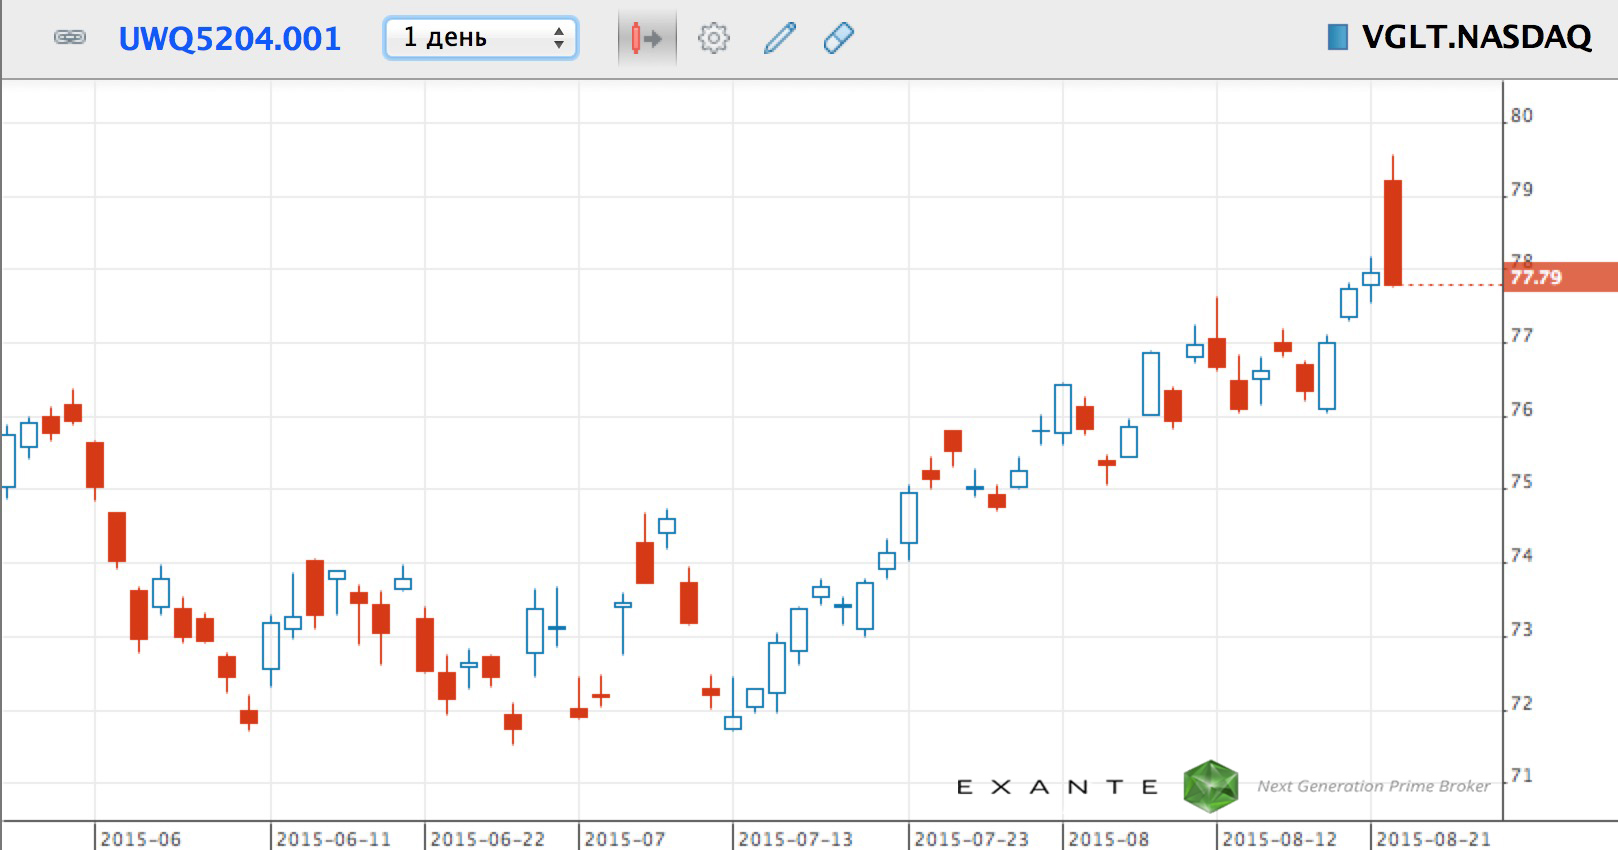Viewport: 1618px width, 850px height.
Task: Click the 2015-06-11 date axis label
Action: point(333,838)
